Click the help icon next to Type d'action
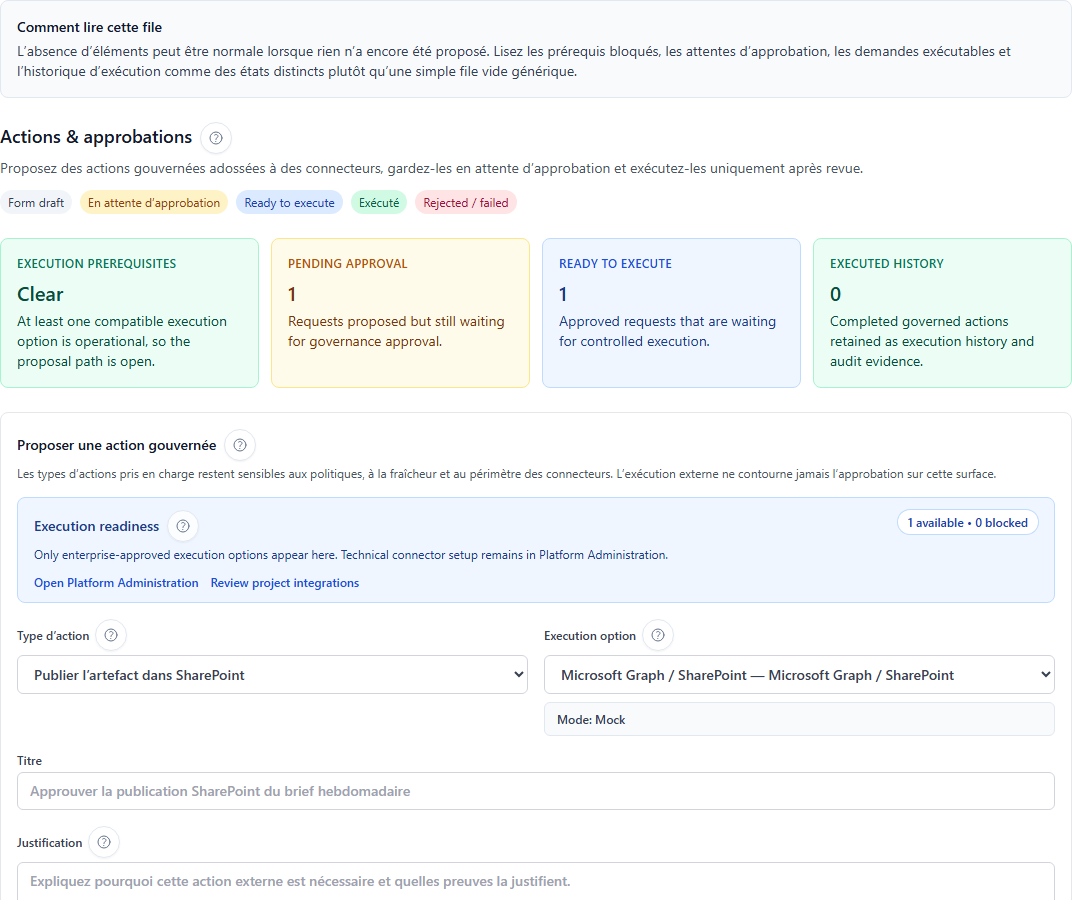Screen dimensions: 1072x912 (110, 635)
